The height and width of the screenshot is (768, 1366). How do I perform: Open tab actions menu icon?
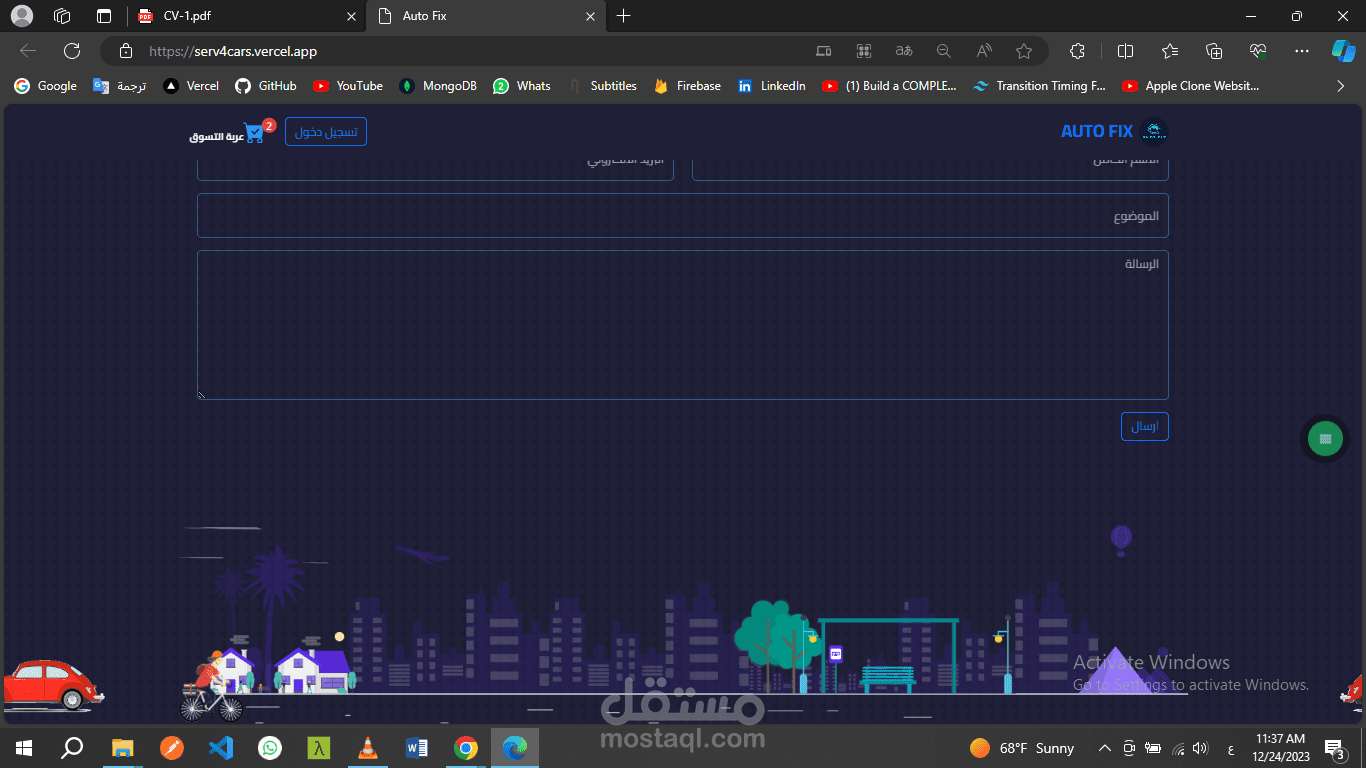tap(104, 16)
